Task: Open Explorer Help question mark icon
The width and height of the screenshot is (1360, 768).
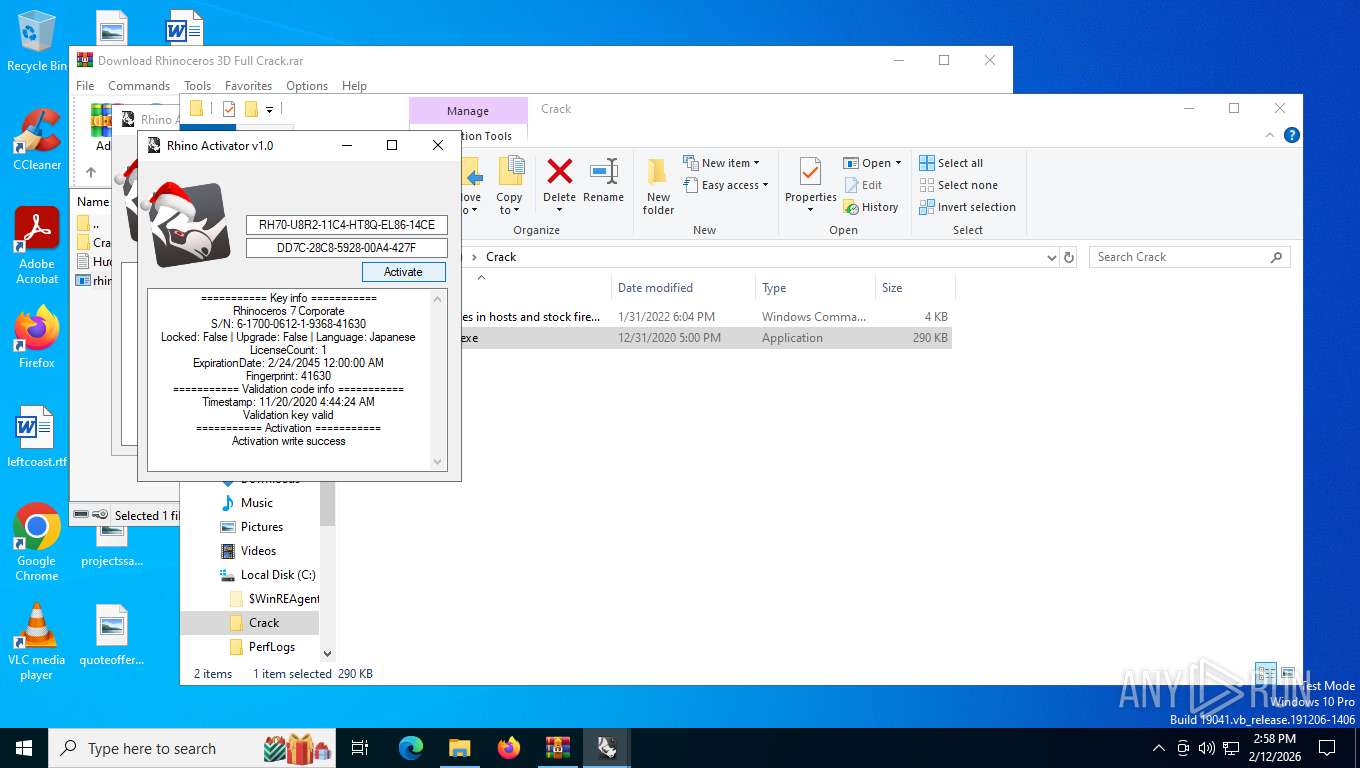Action: coord(1292,135)
